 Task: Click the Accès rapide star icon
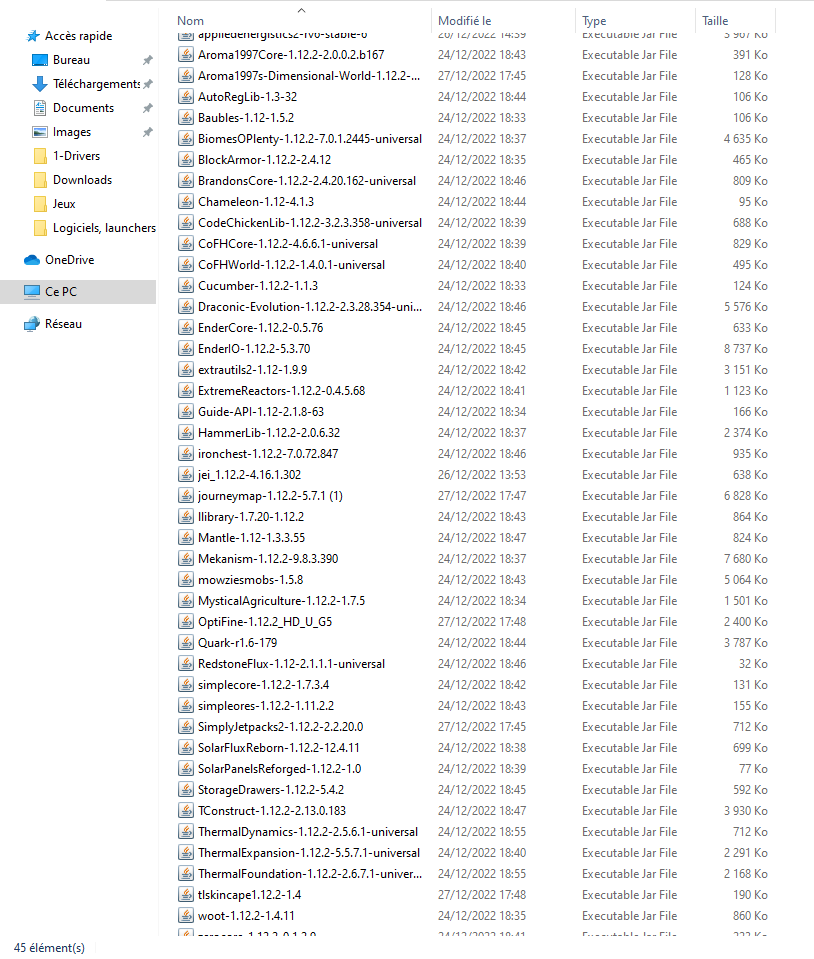coord(32,36)
